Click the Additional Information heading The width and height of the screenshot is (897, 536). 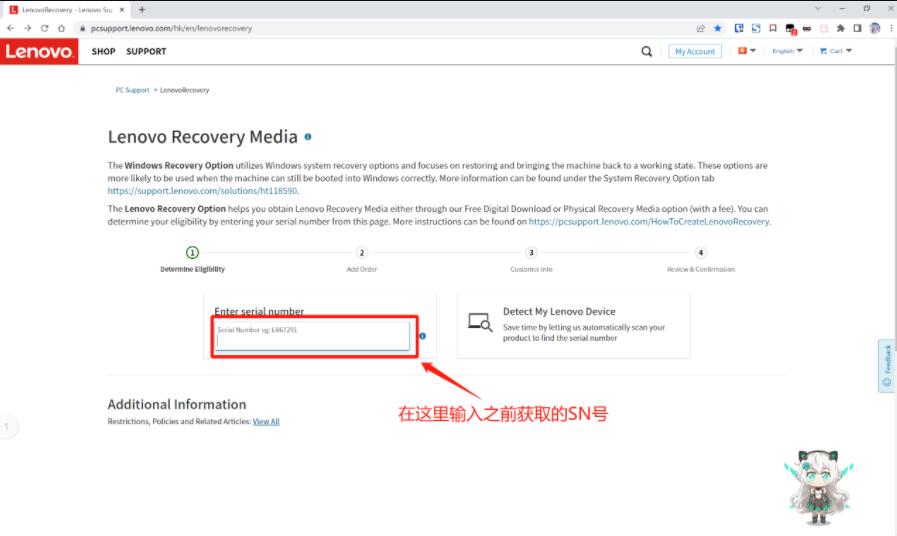point(177,404)
